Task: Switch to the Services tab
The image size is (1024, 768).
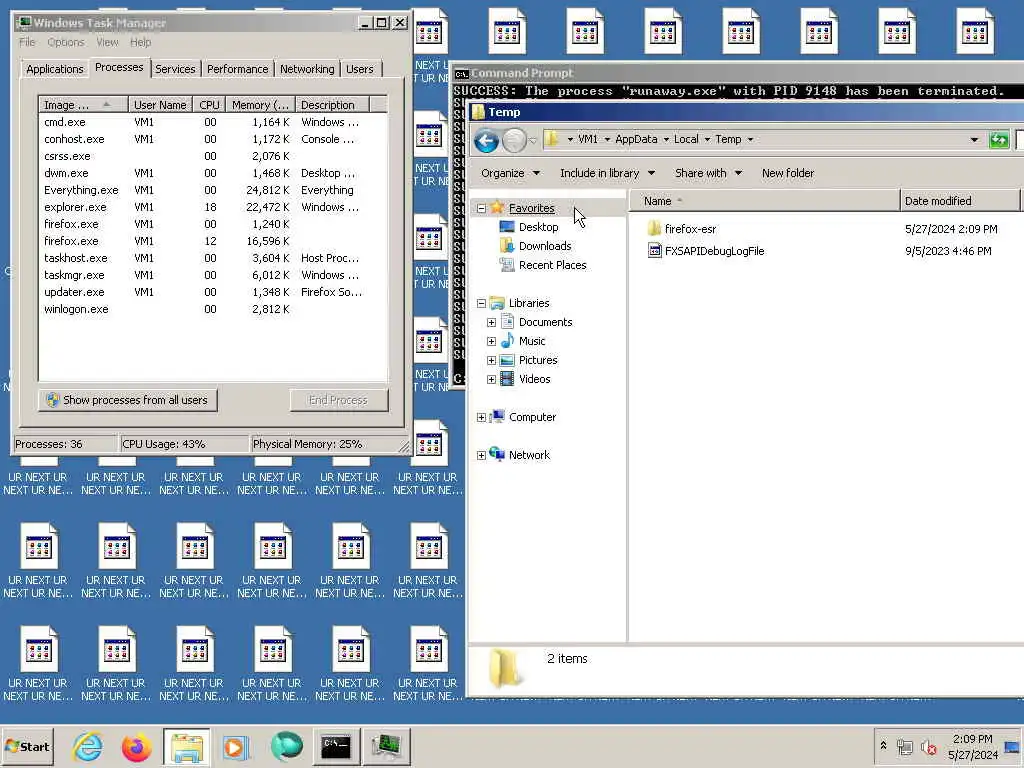Action: [175, 69]
